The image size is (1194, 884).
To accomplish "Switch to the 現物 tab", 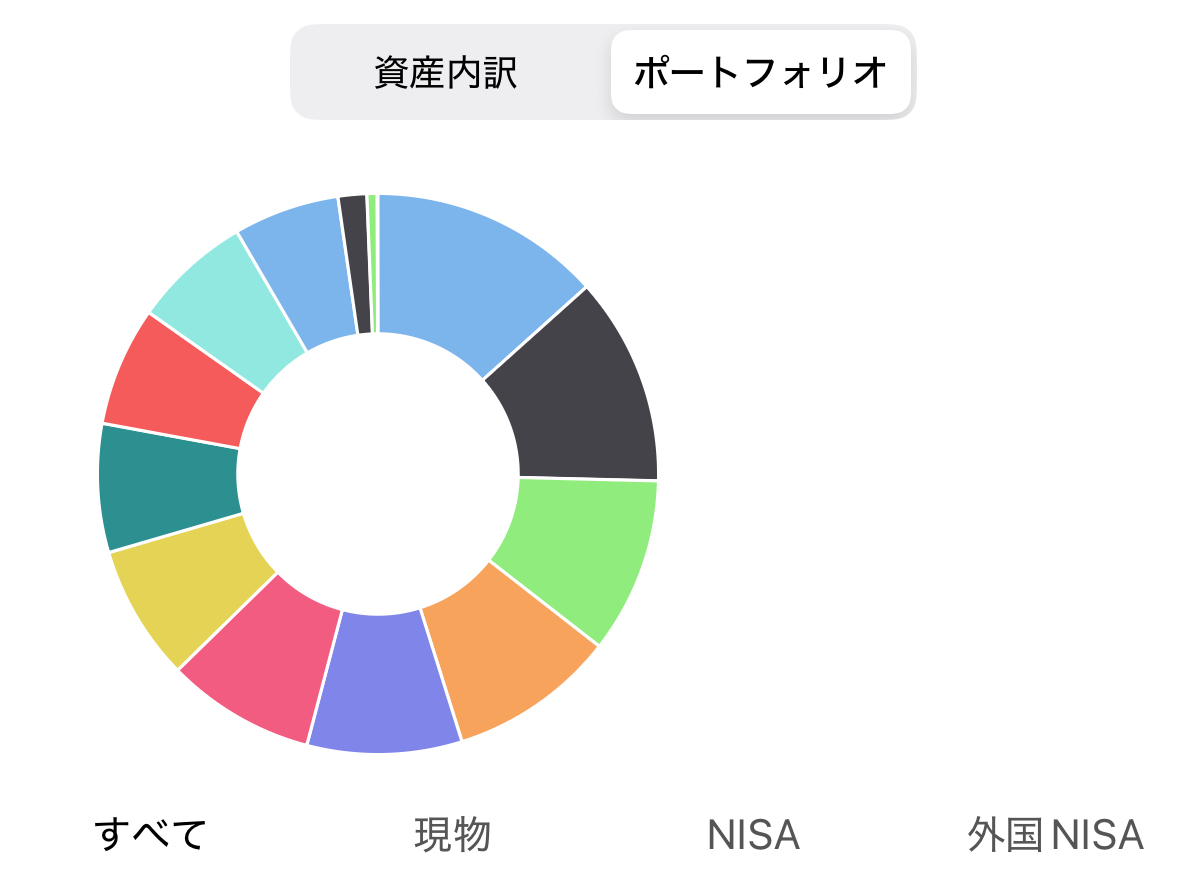I will 453,834.
